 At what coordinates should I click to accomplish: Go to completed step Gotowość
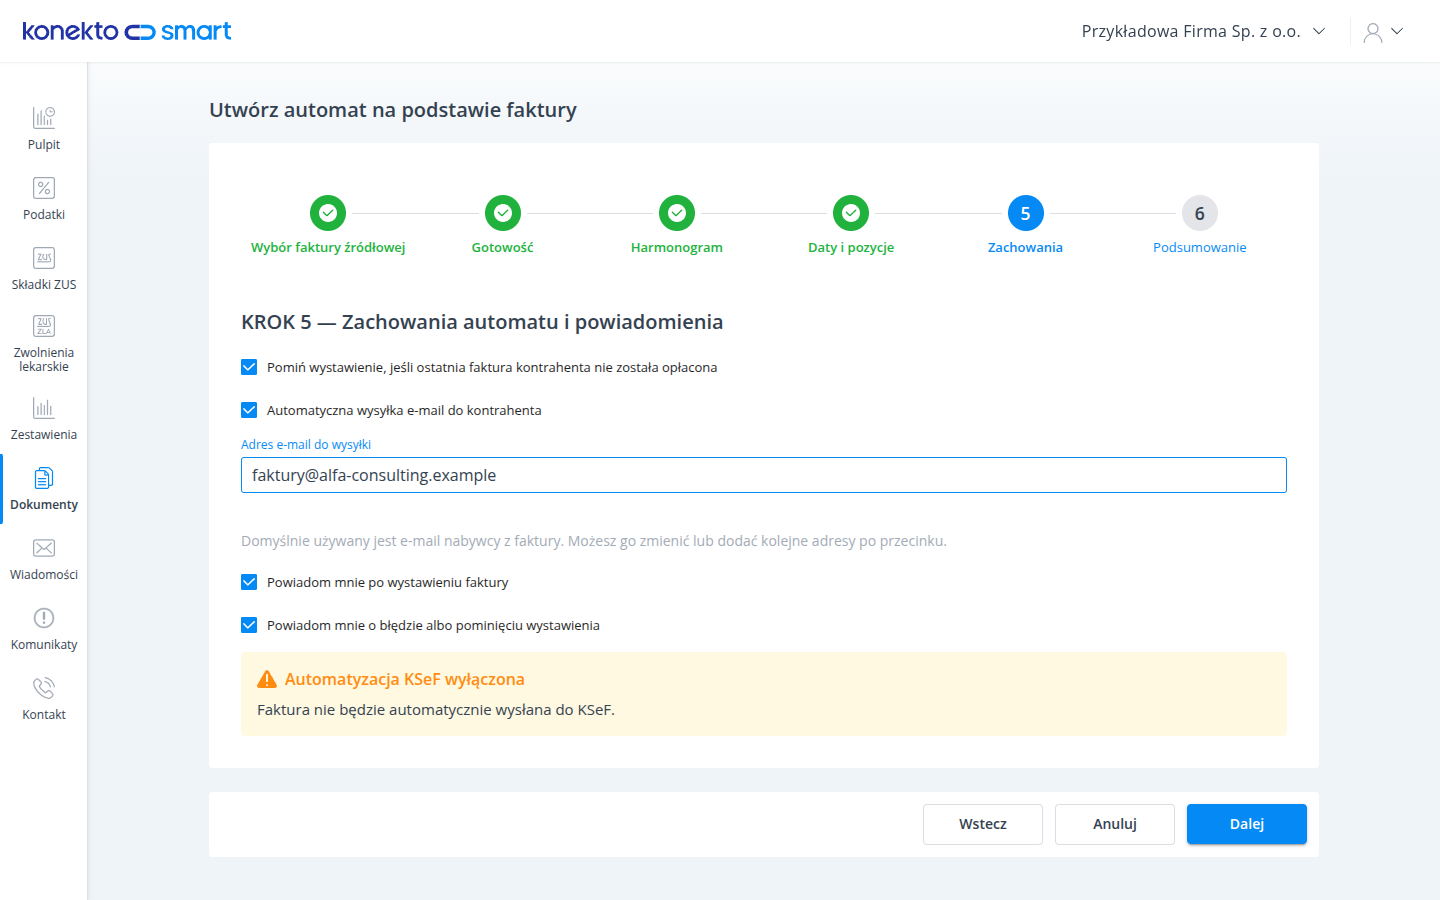pos(503,213)
